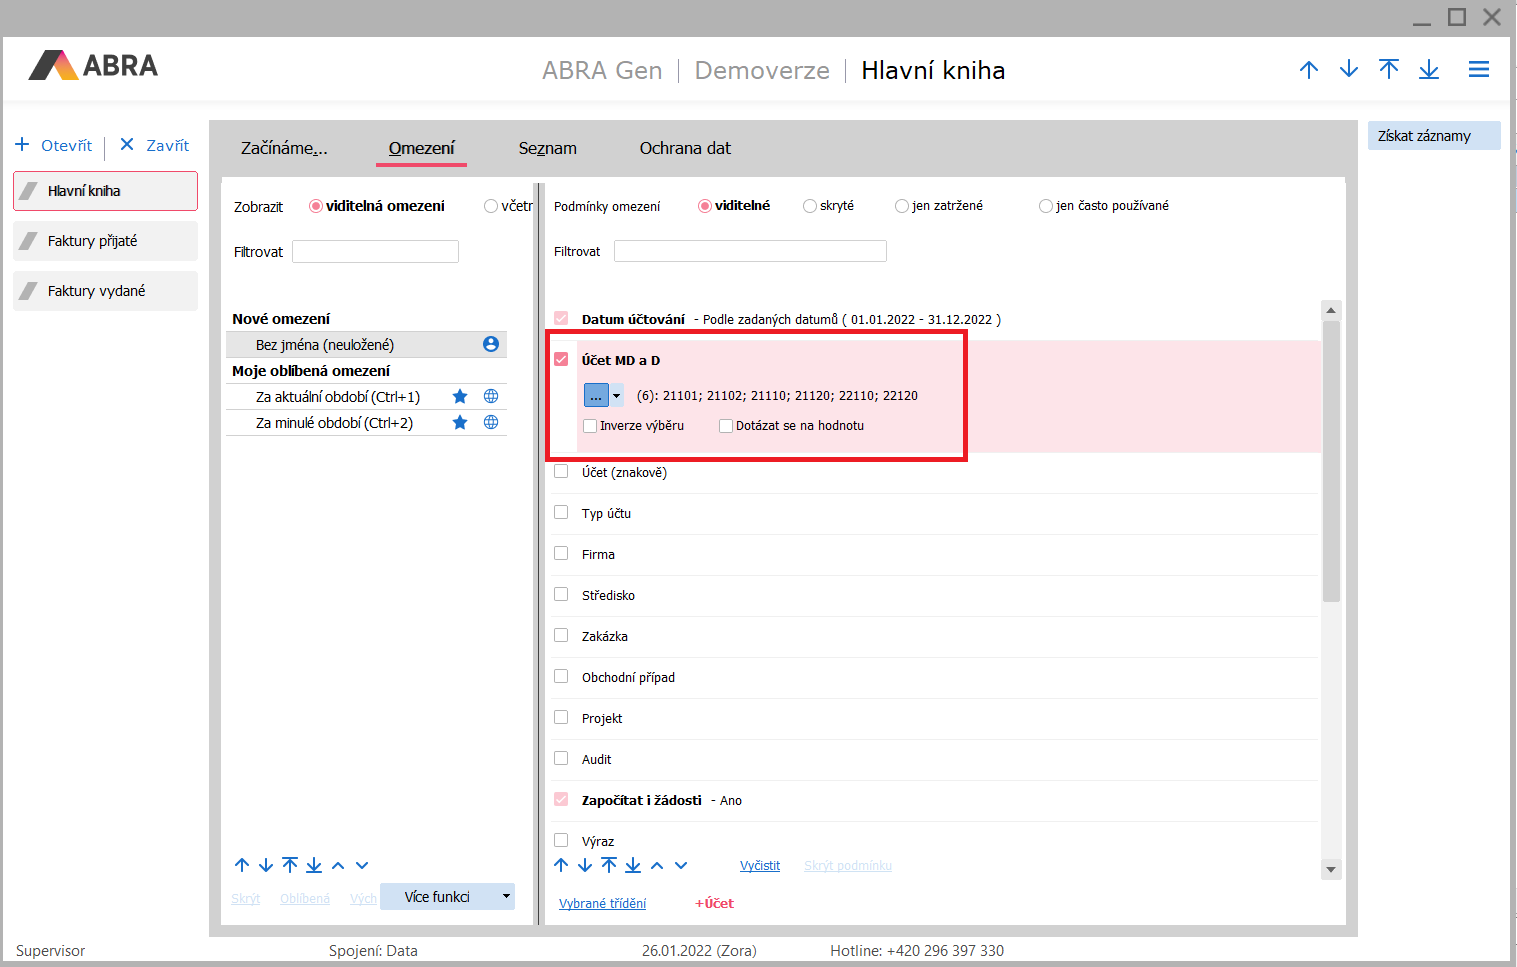Click the jump-to-first-record arrow in the header
Screen dimensions: 1517x967
1388,69
